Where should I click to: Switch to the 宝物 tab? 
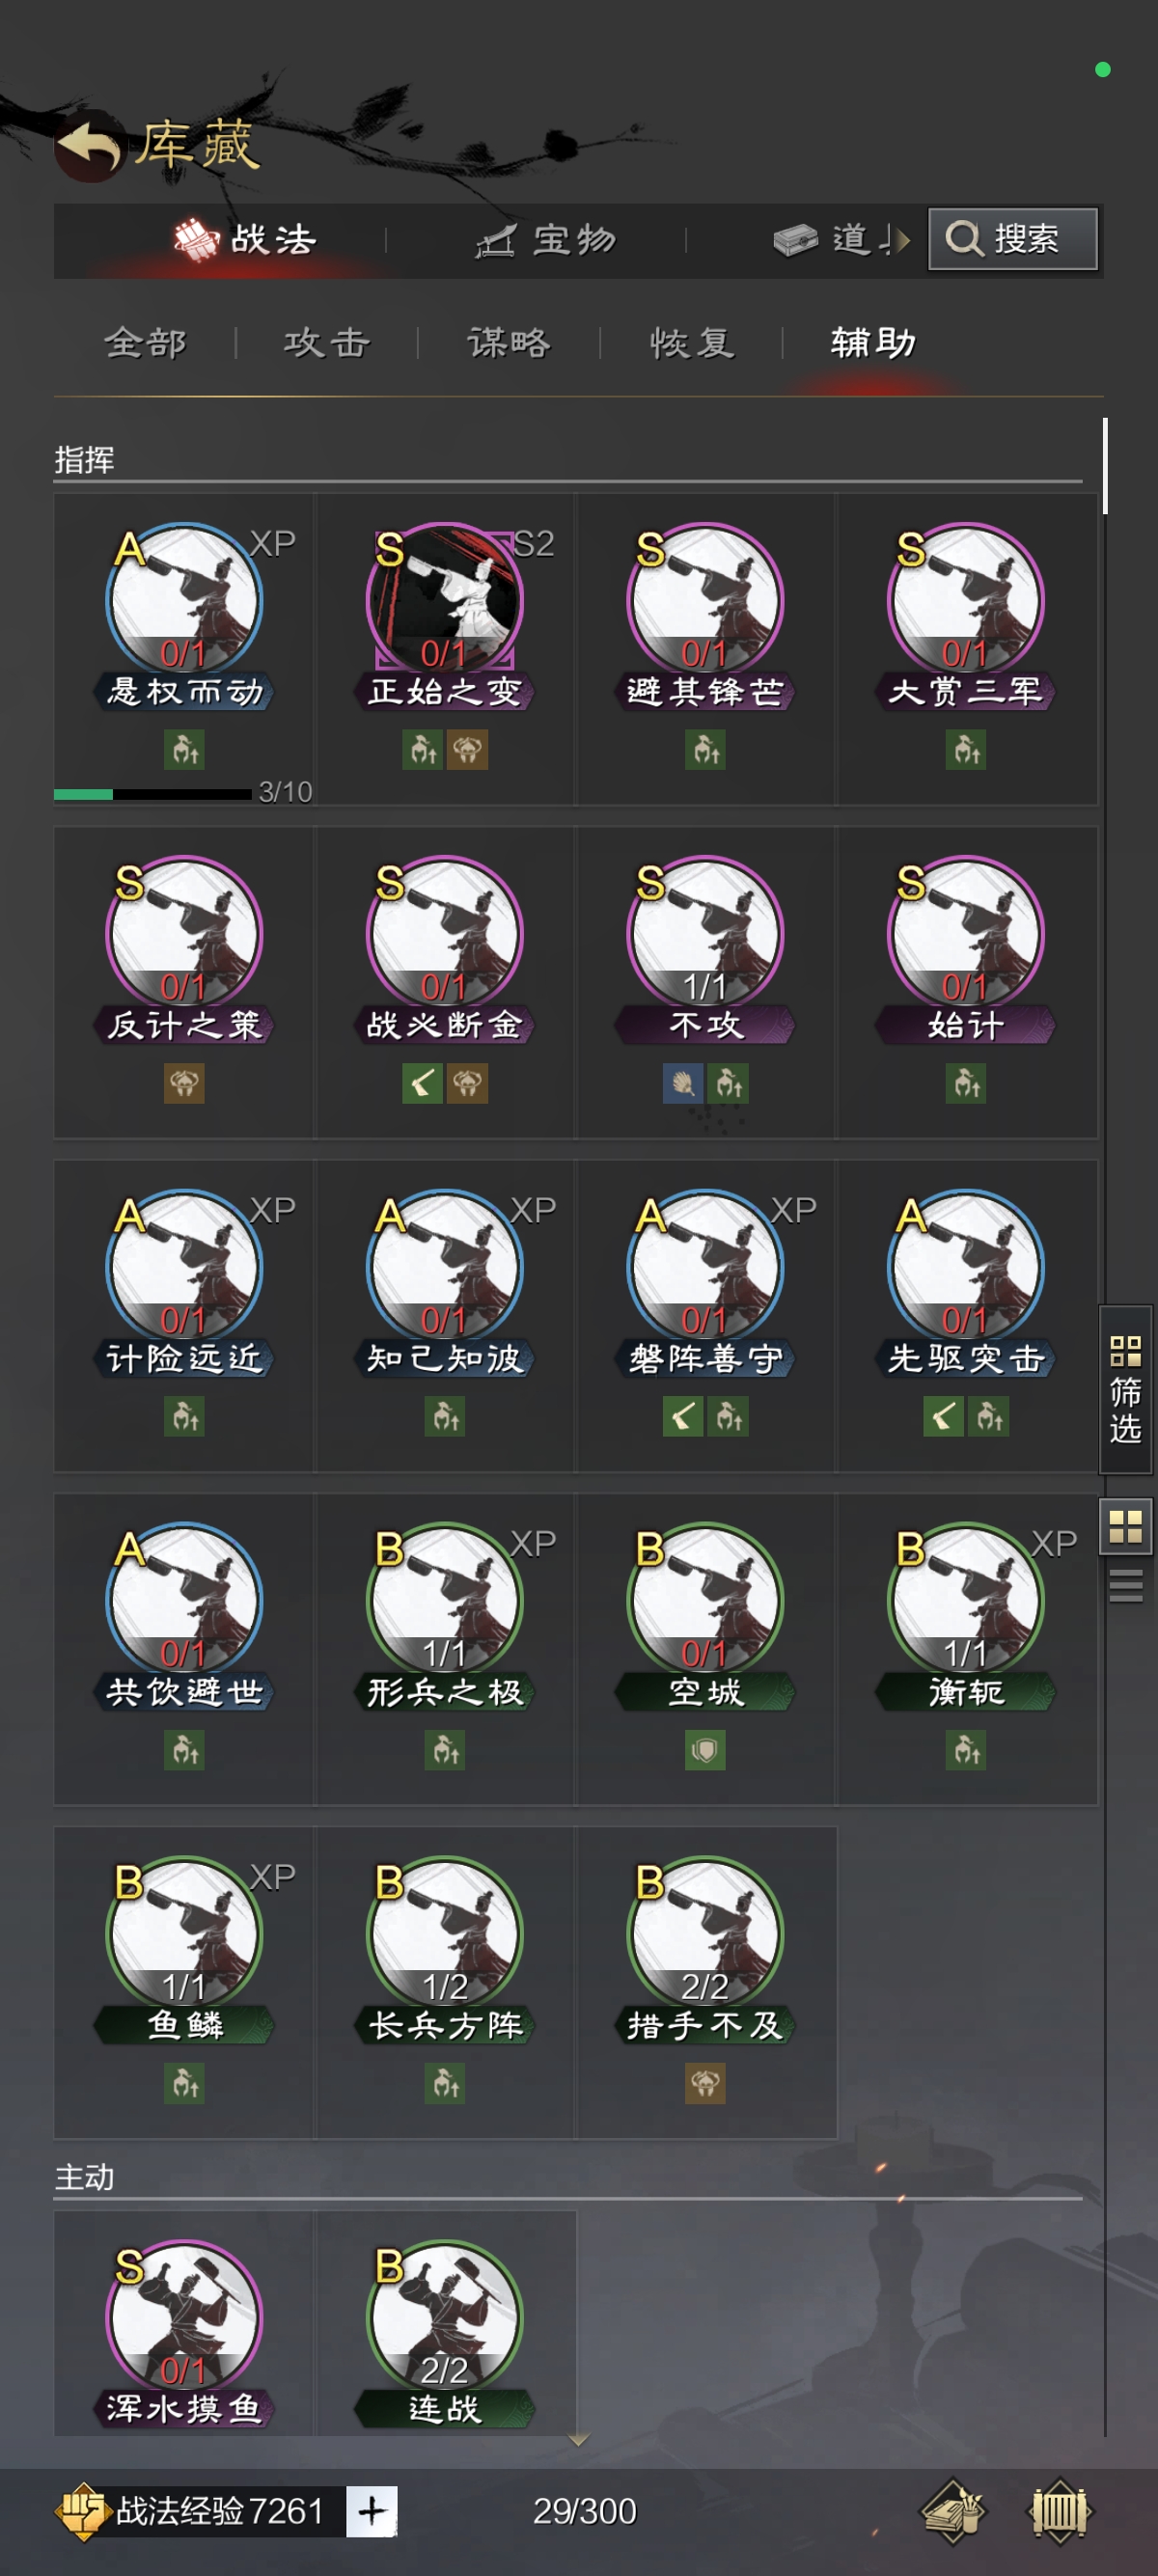546,240
